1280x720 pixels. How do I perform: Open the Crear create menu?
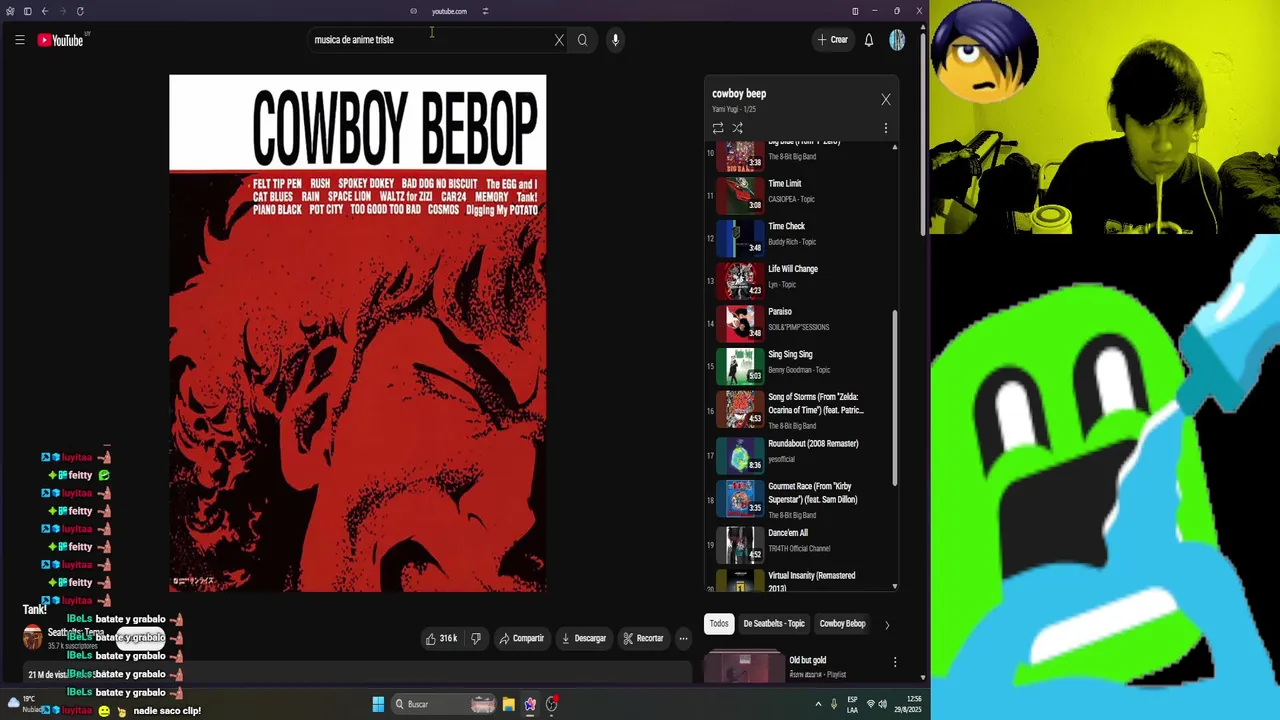[832, 40]
